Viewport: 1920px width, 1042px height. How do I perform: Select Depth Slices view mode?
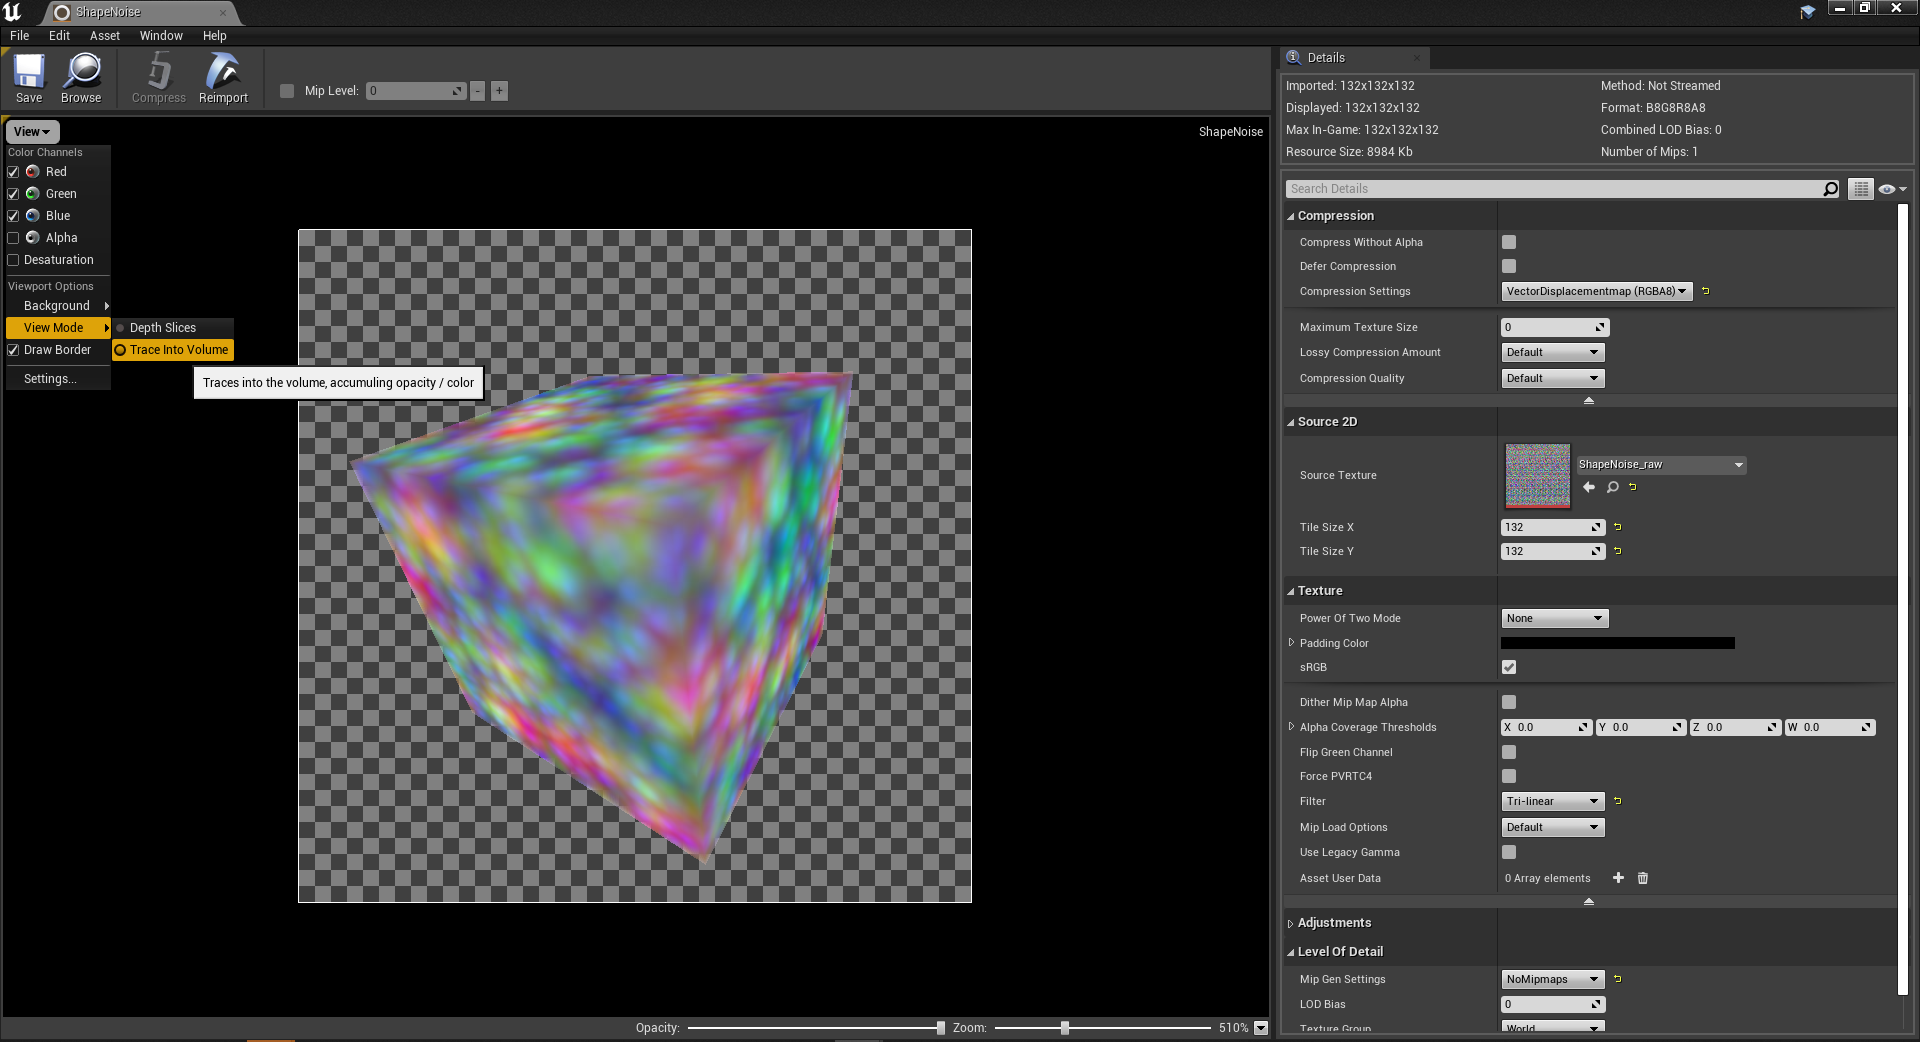[x=164, y=327]
